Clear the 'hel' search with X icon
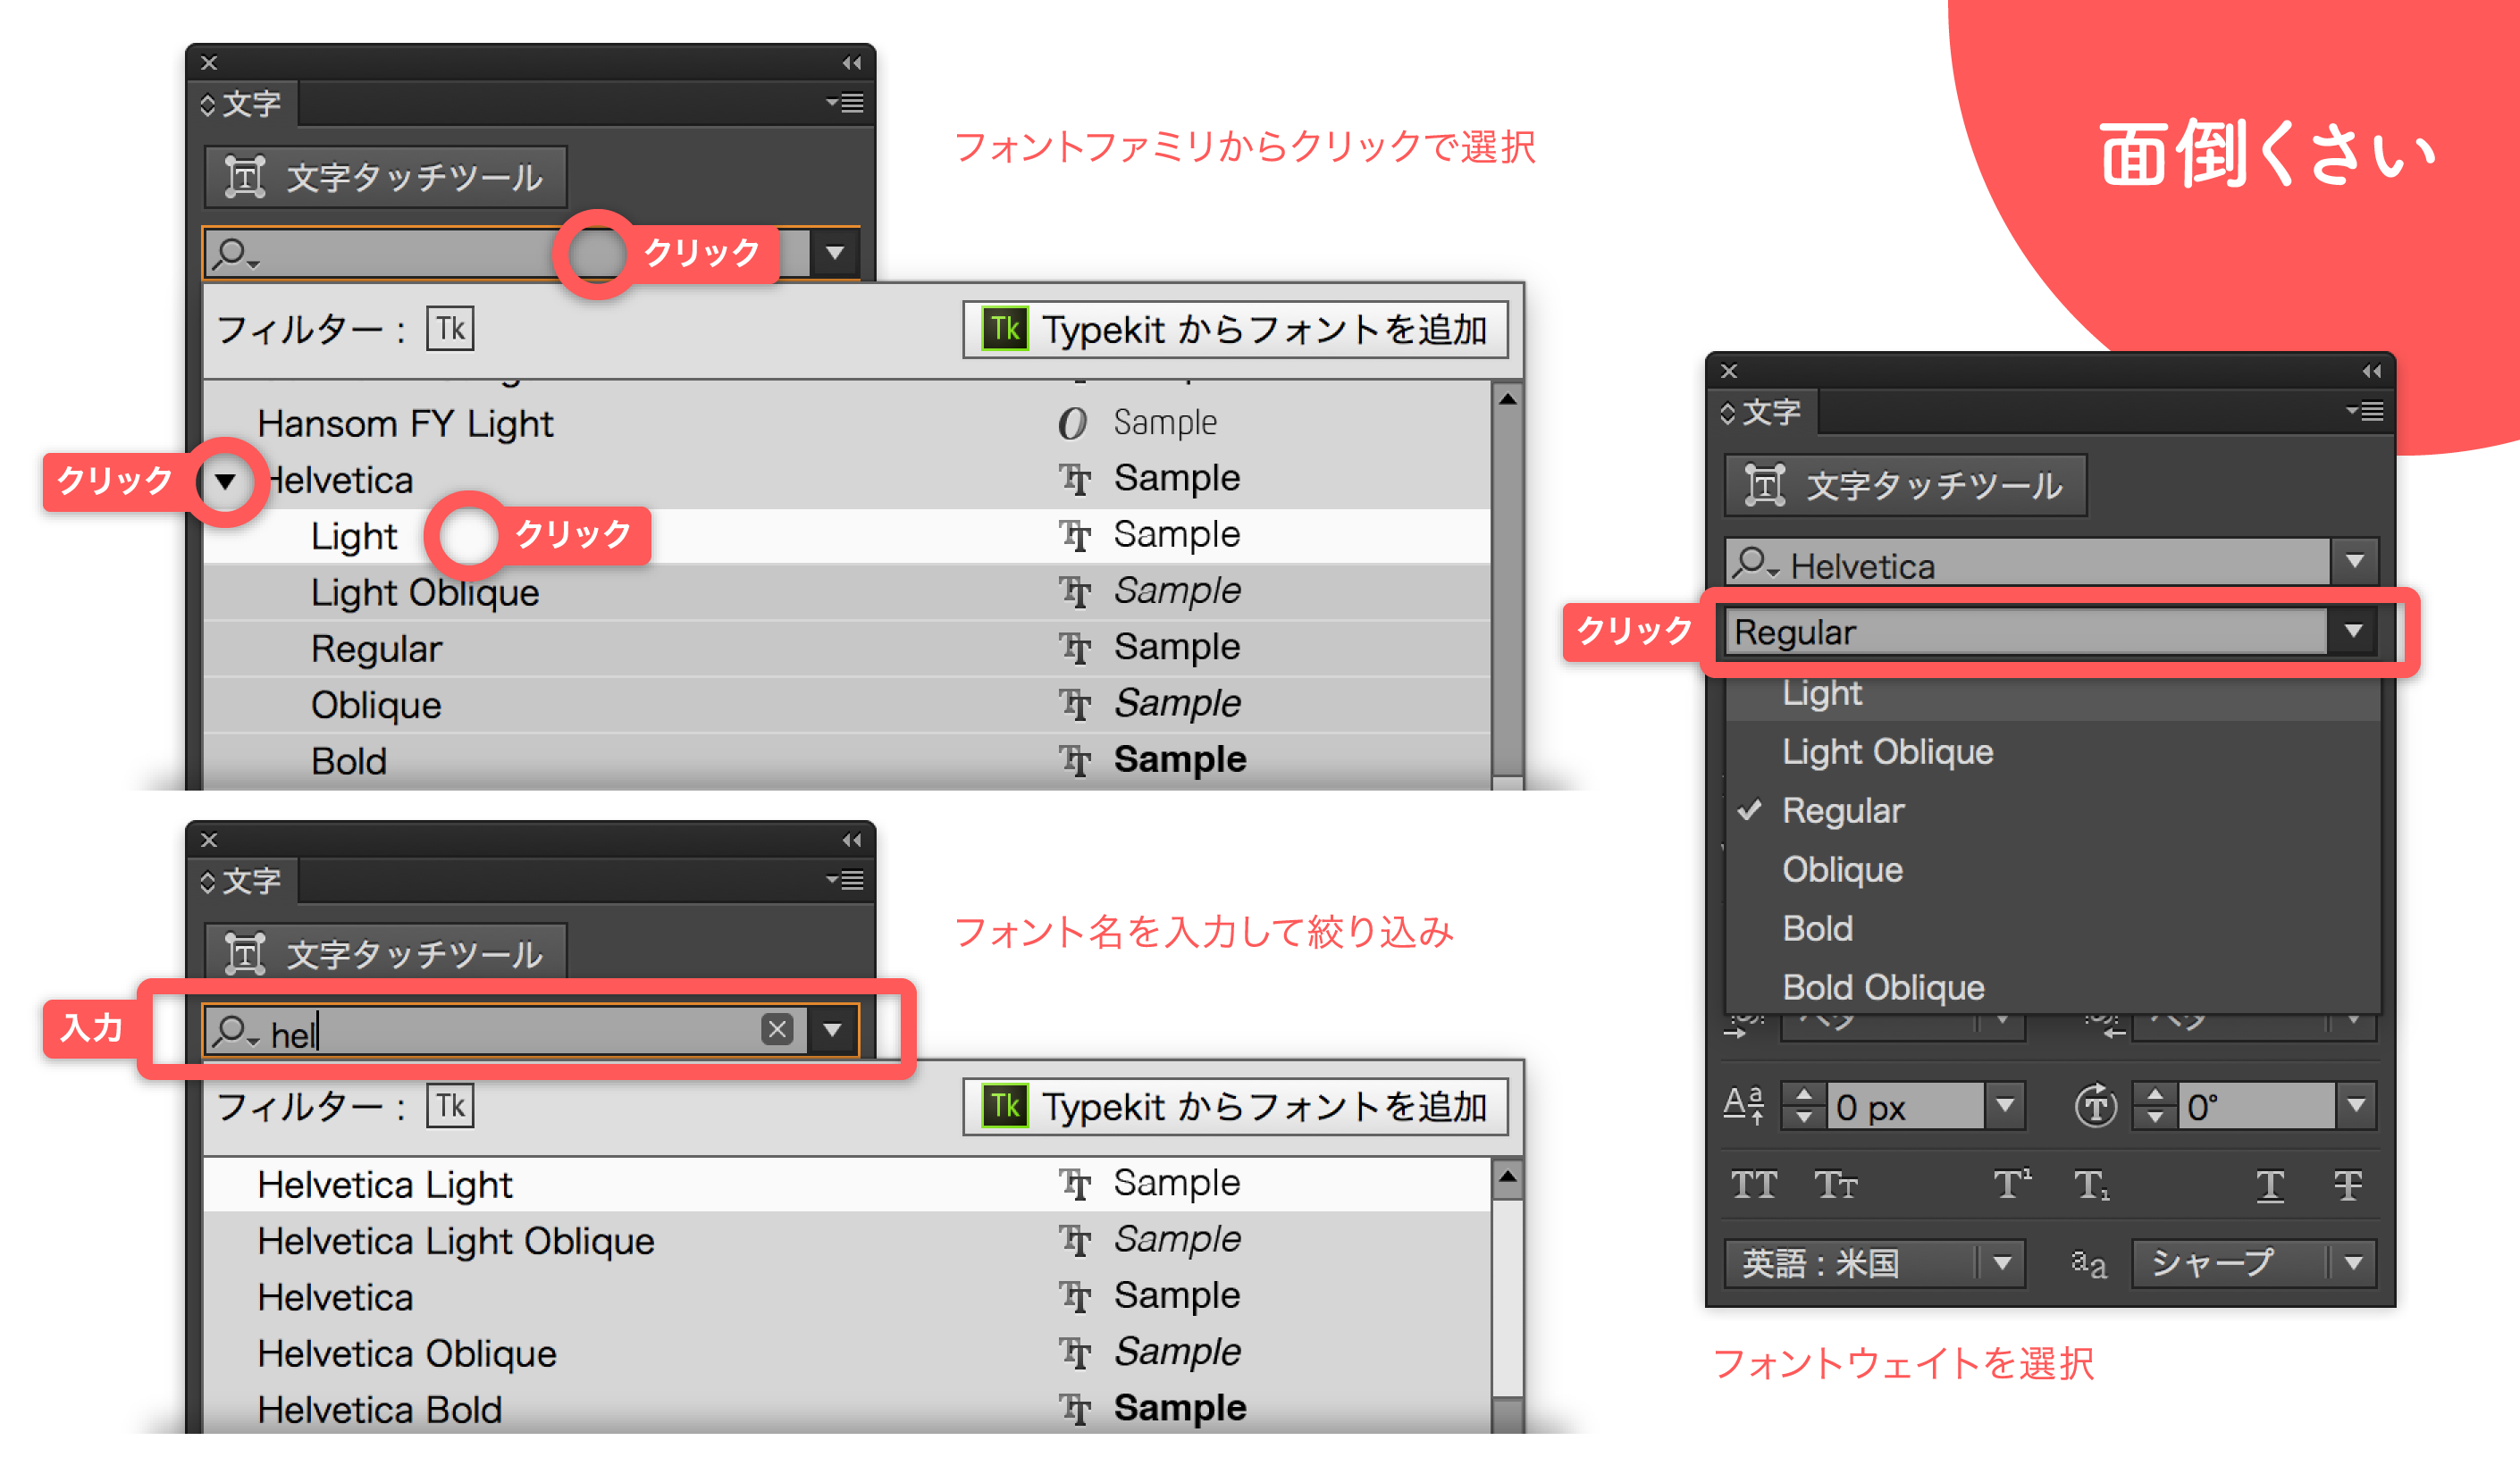The width and height of the screenshot is (2520, 1474). pyautogui.click(x=777, y=1029)
